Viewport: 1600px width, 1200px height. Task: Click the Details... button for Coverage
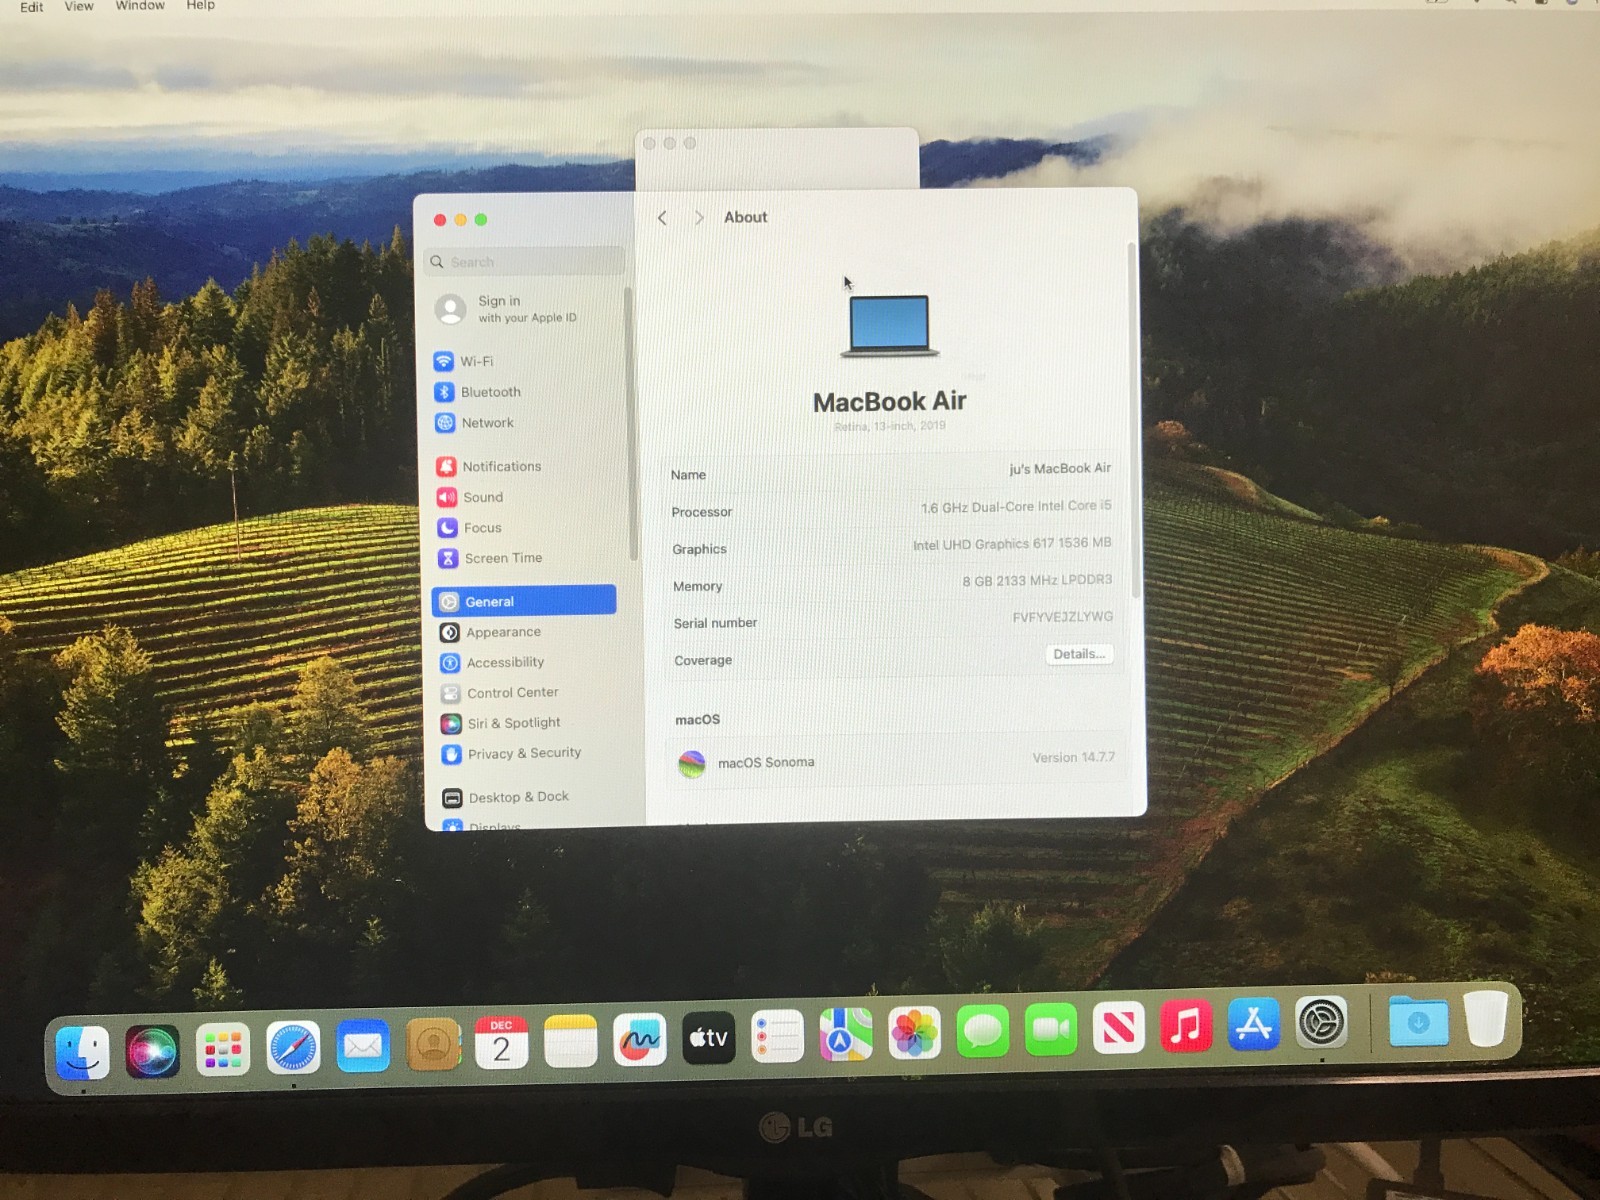1079,654
